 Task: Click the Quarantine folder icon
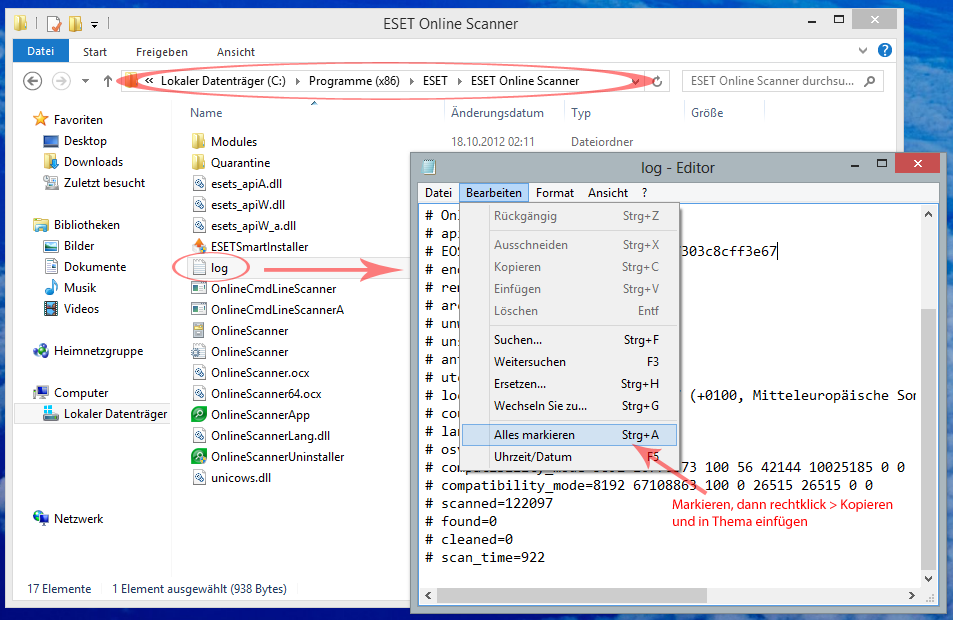(198, 162)
